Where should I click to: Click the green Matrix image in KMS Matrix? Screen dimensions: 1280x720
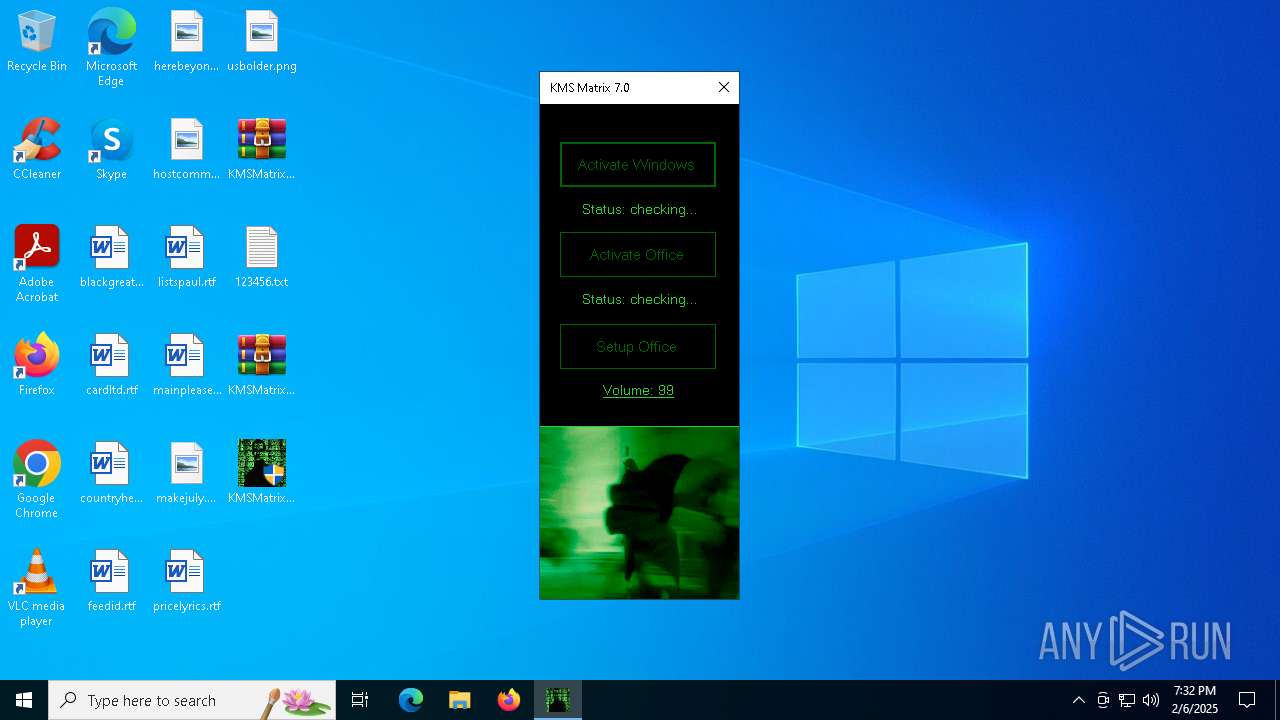tap(639, 513)
